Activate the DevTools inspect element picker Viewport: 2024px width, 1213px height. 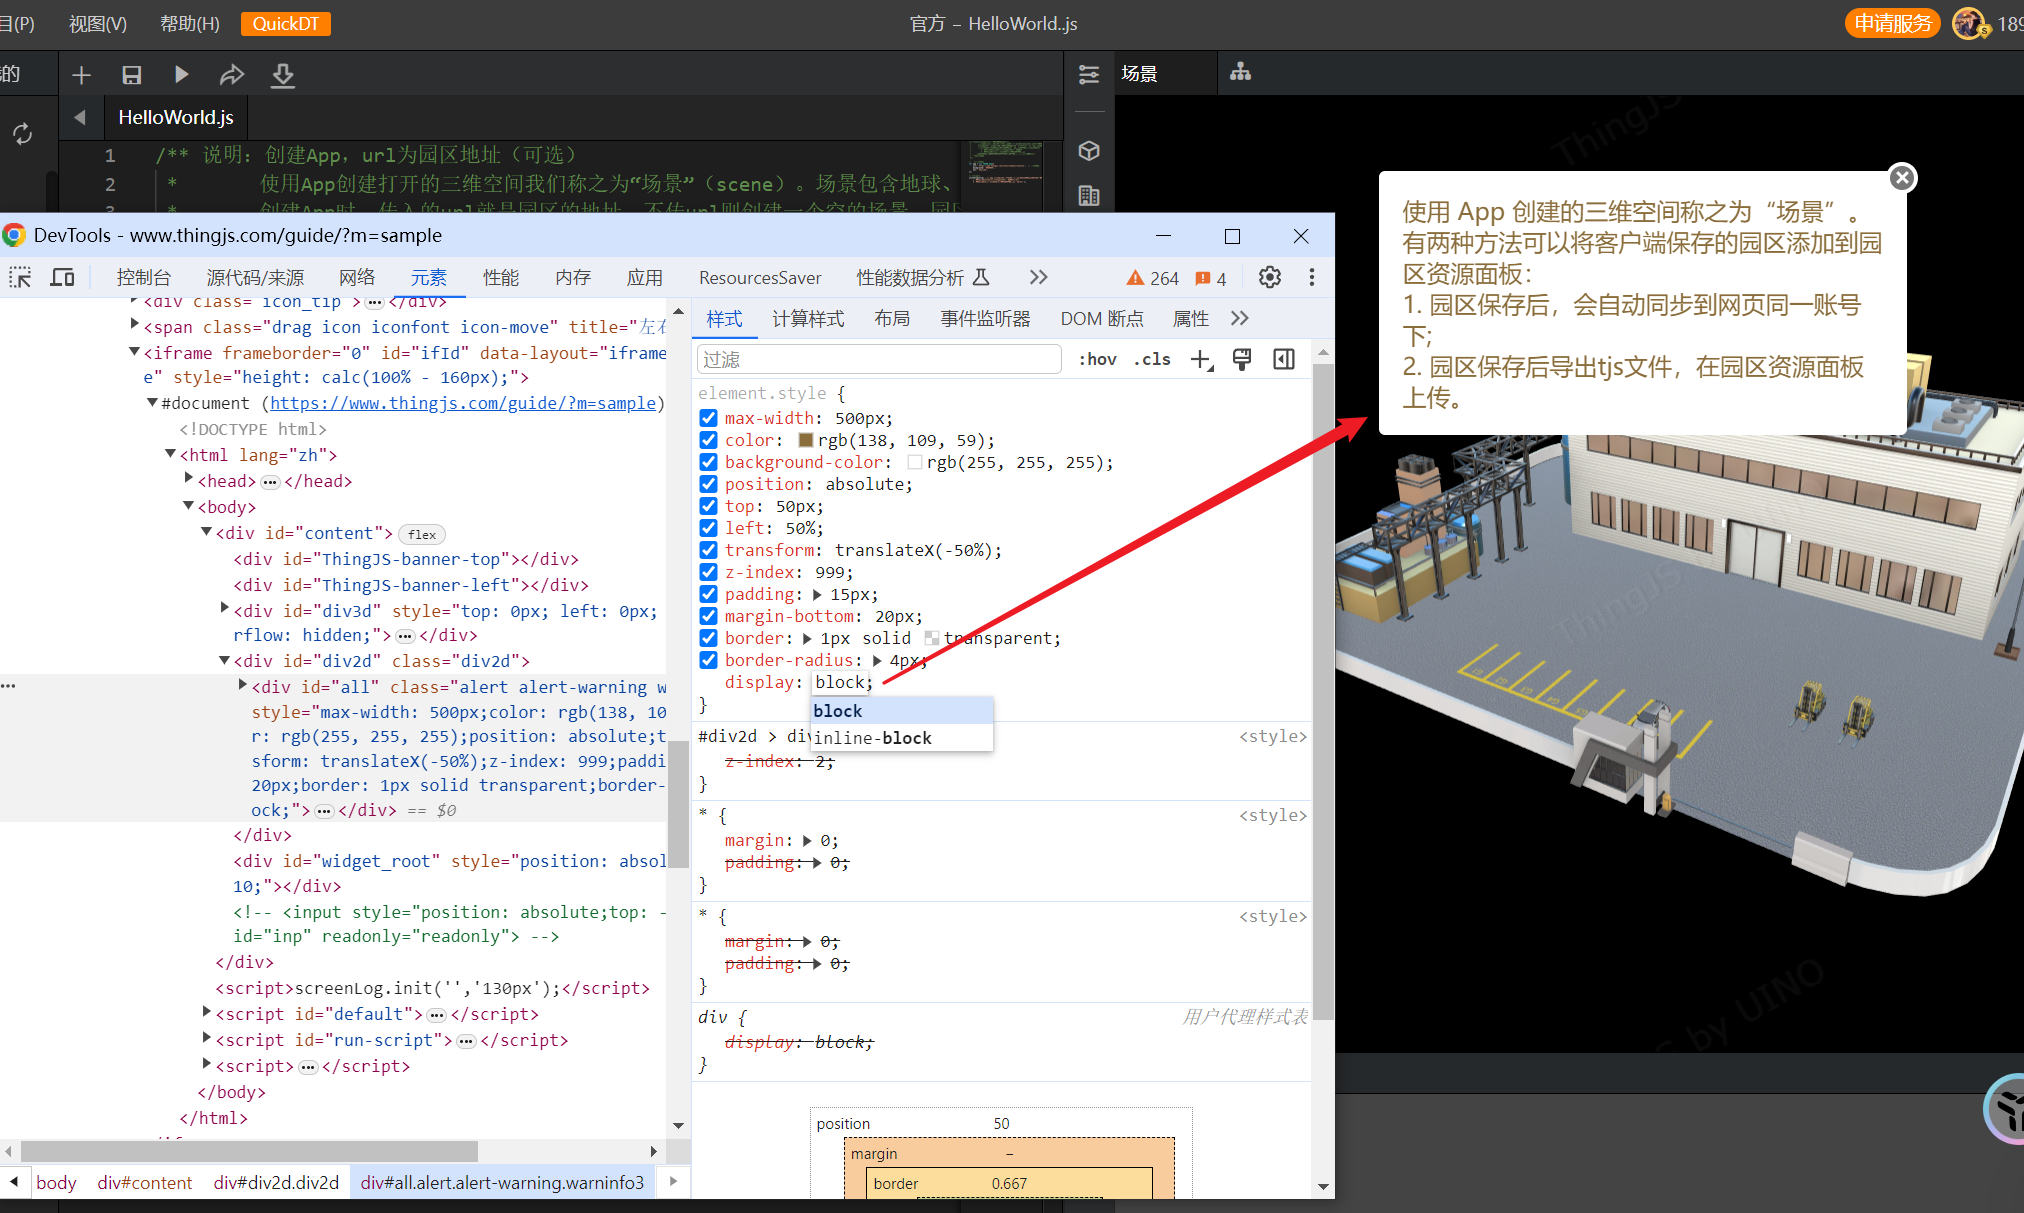click(x=20, y=277)
